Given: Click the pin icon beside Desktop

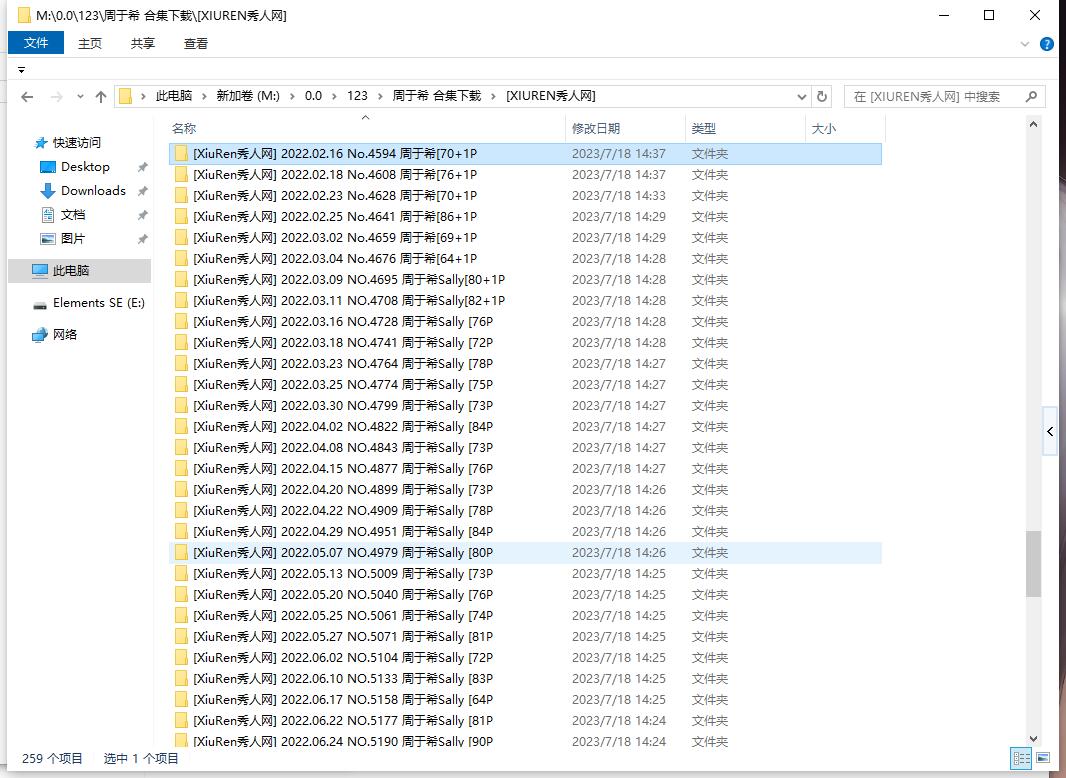Looking at the screenshot, I should tap(142, 167).
